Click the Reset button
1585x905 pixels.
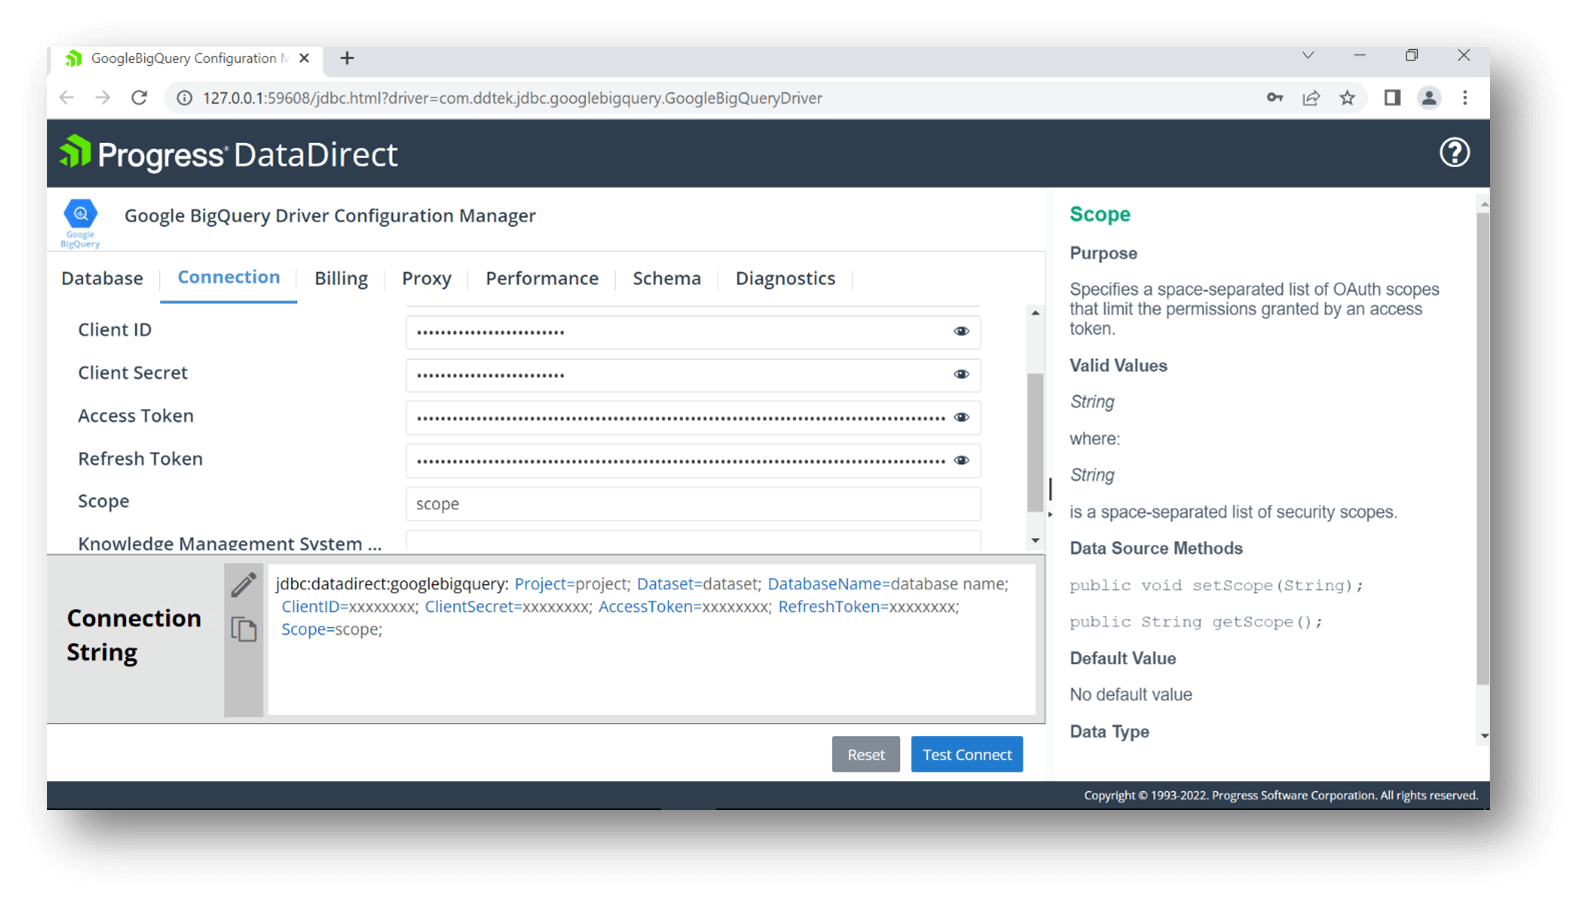[865, 755]
